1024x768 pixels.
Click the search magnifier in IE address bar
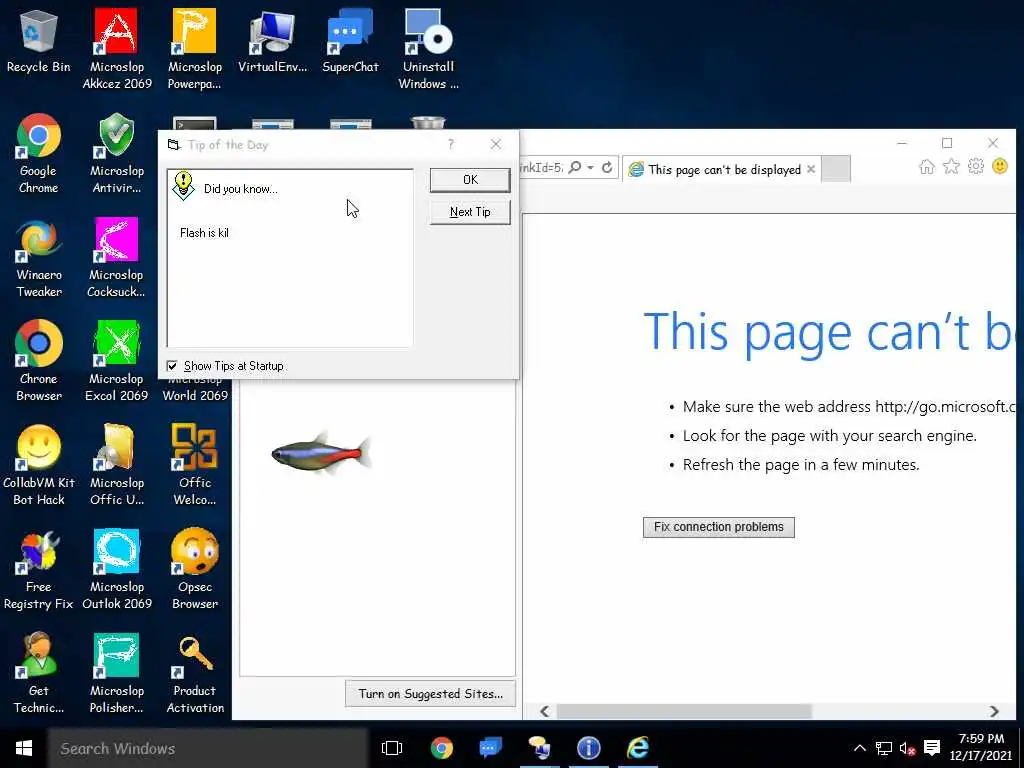click(x=575, y=168)
